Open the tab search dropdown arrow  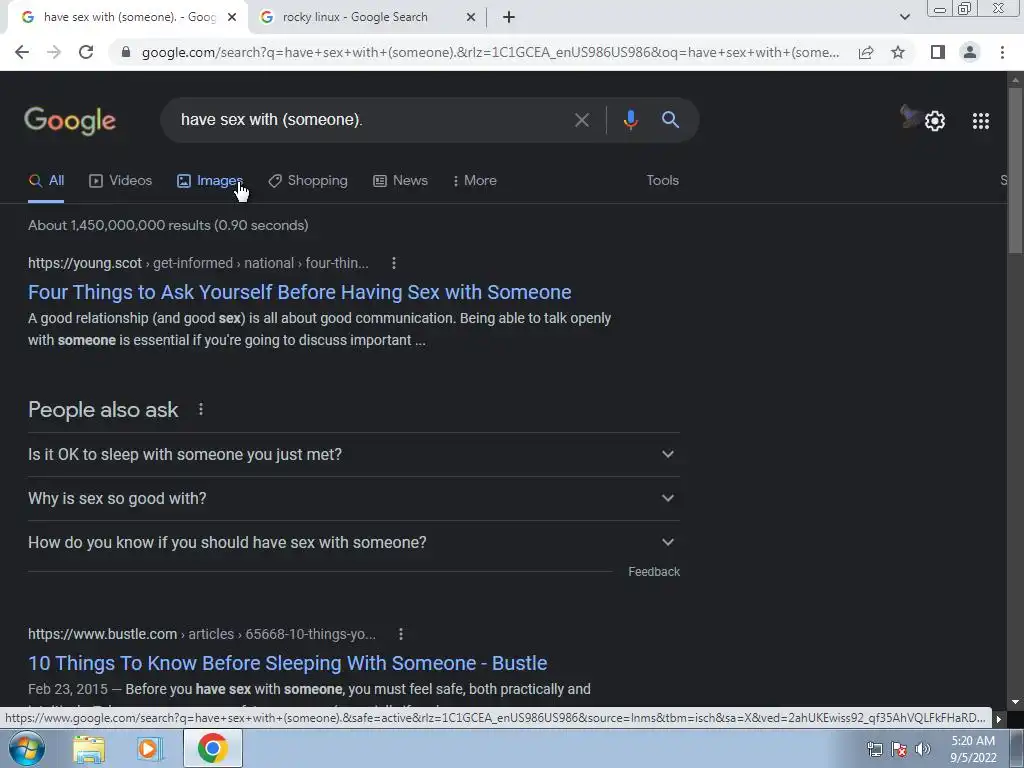pyautogui.click(x=904, y=17)
